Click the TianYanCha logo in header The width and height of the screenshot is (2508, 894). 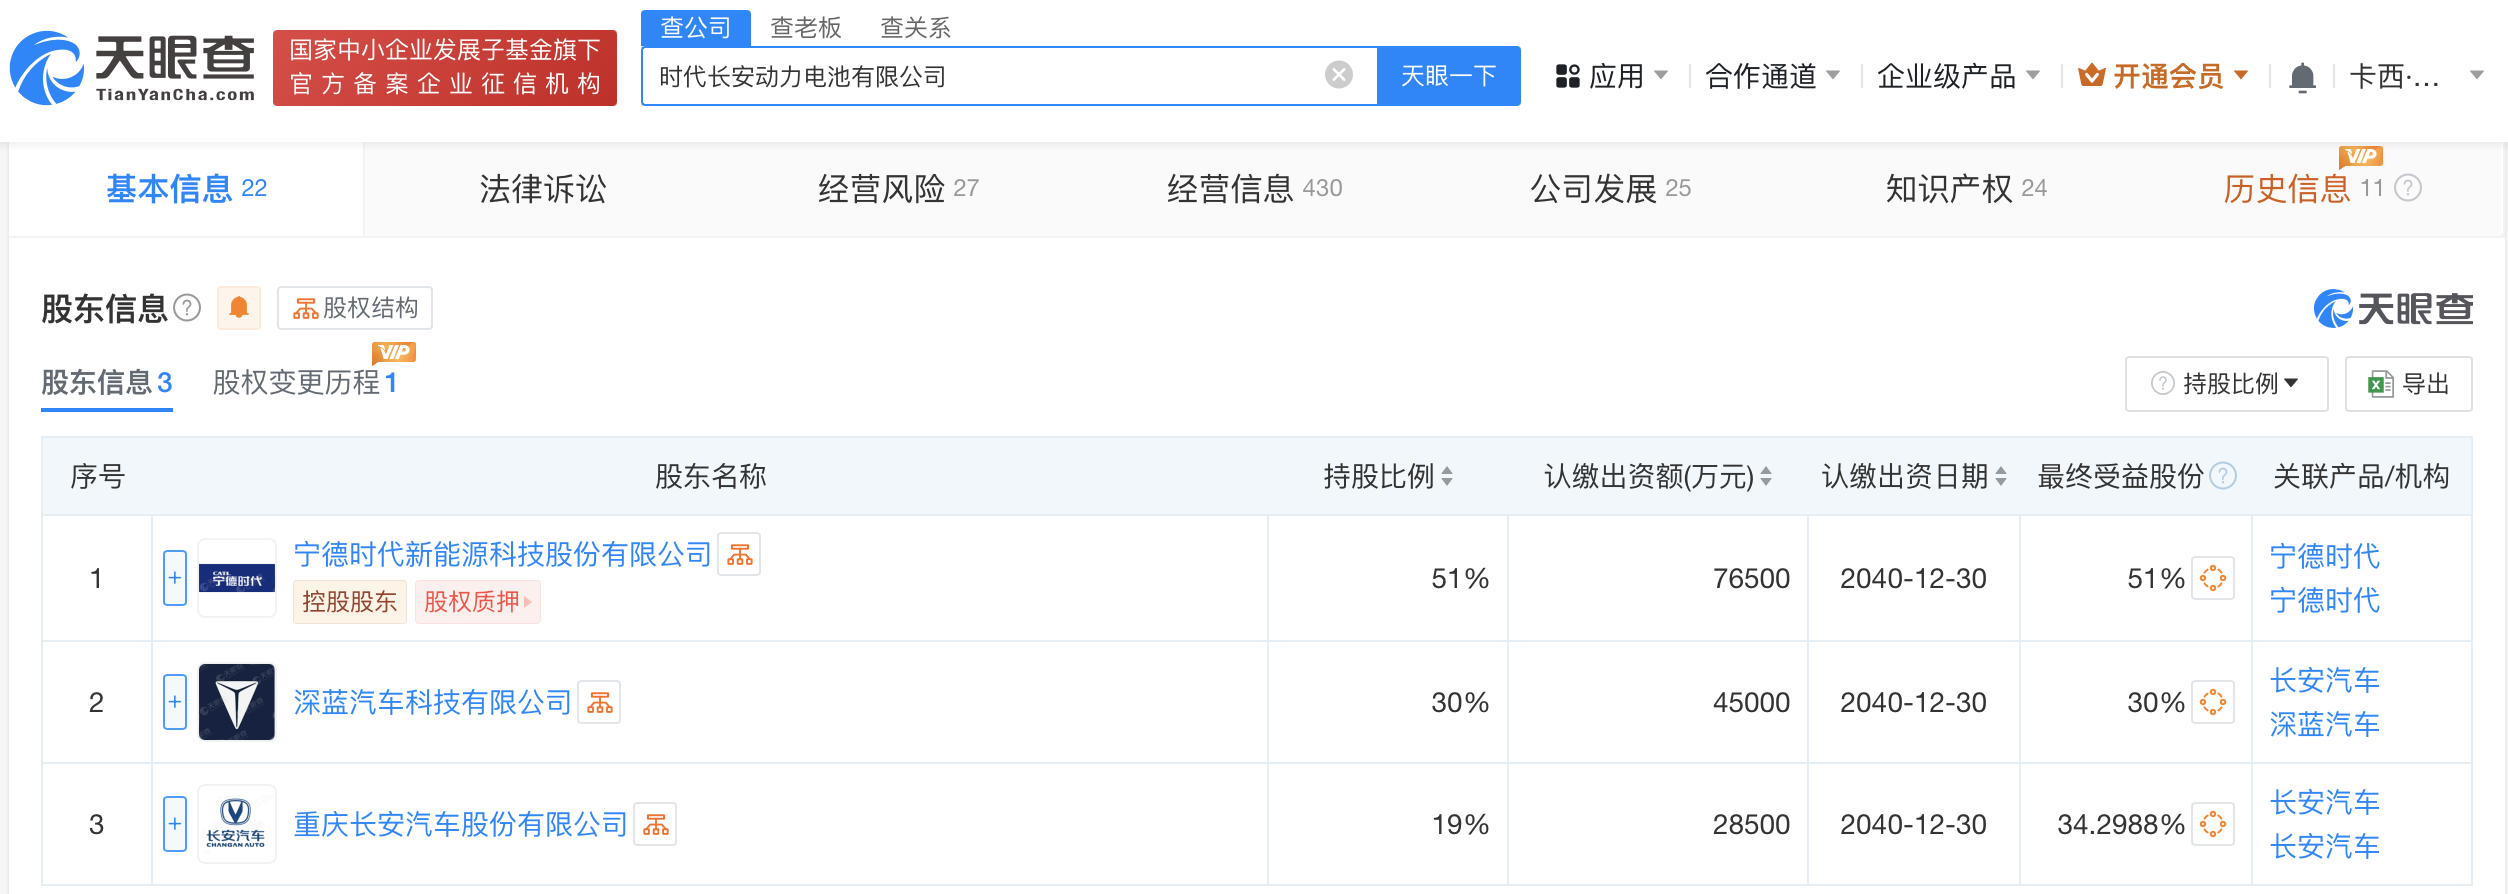coord(133,67)
